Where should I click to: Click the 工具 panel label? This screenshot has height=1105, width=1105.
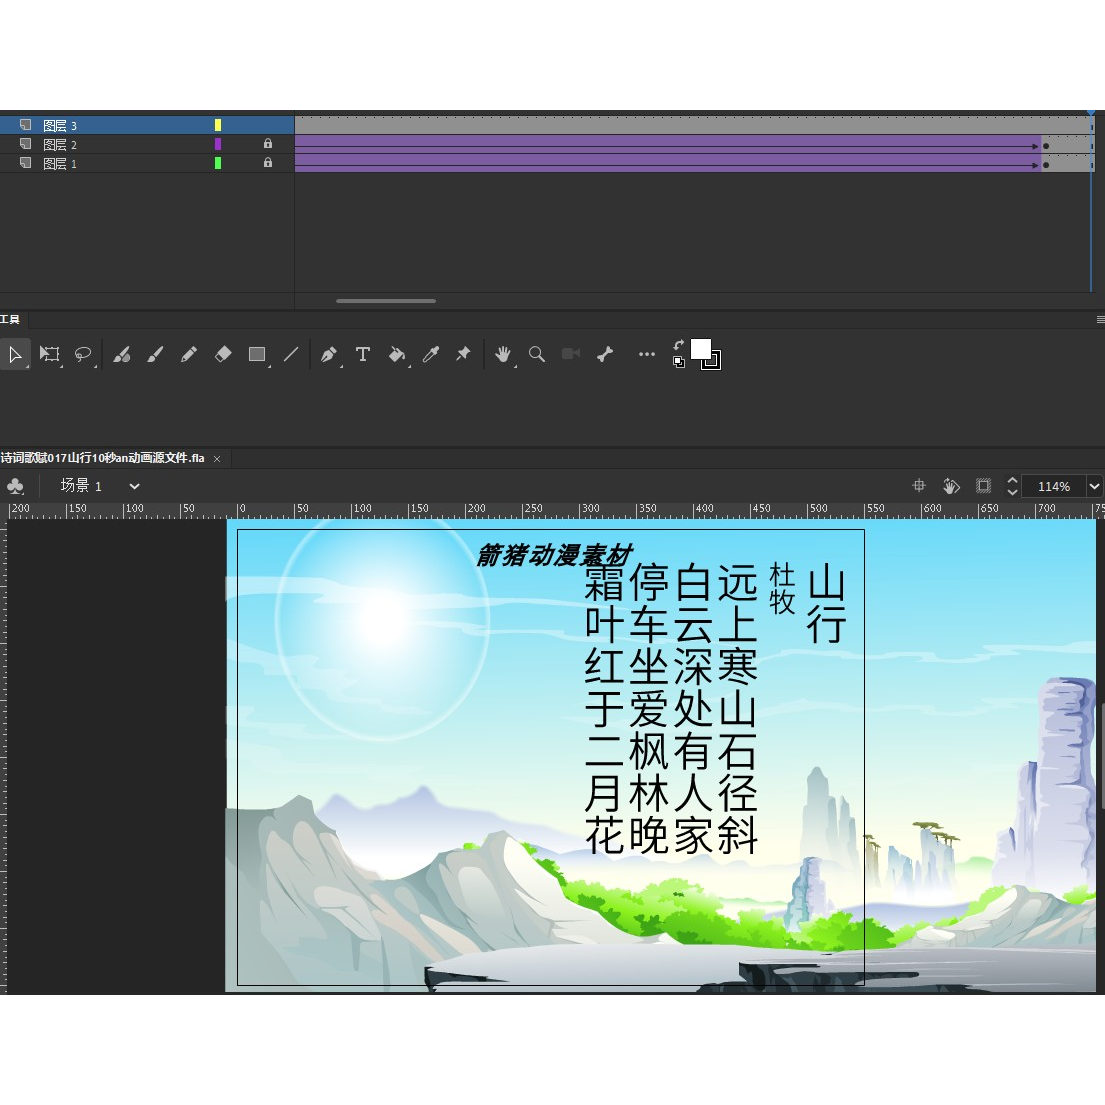point(12,319)
